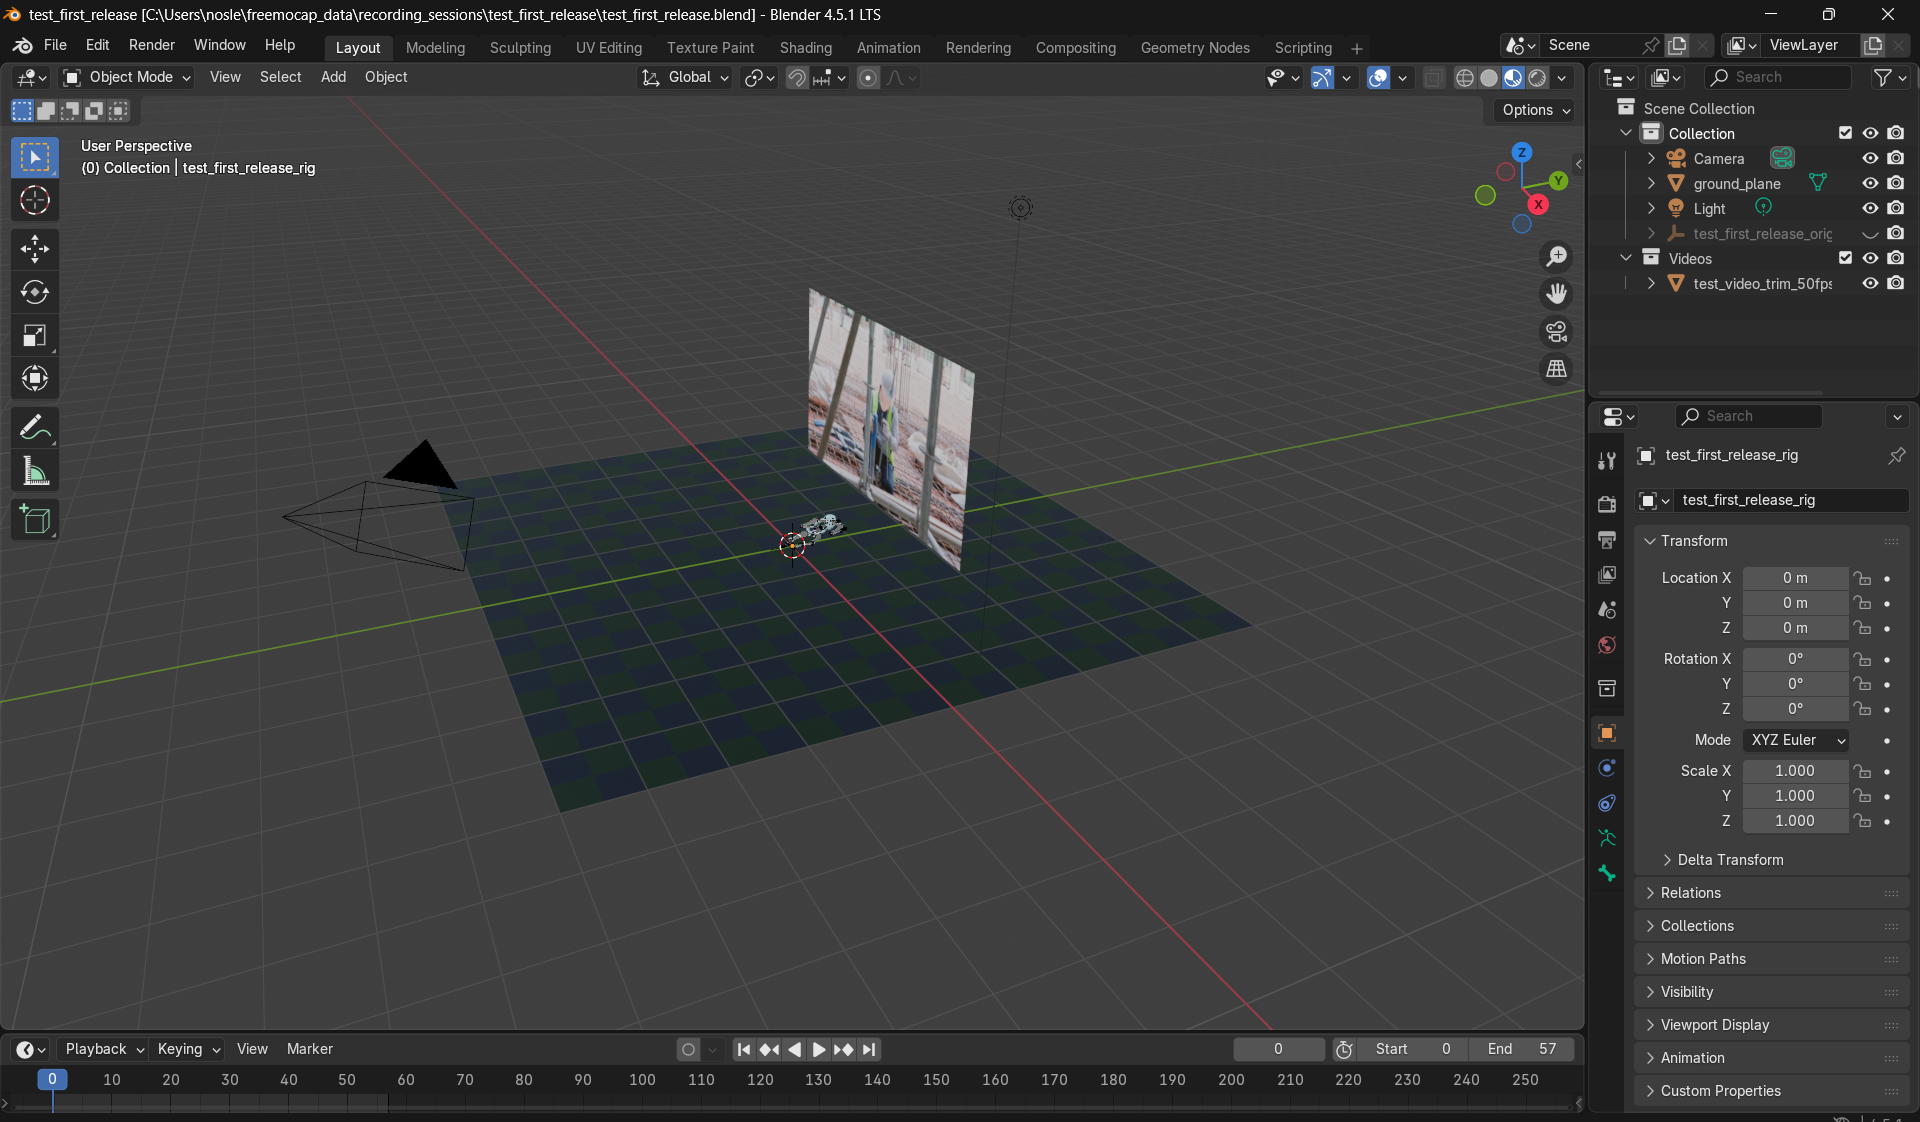Choose the Measure tool
The height and width of the screenshot is (1122, 1920).
35,472
